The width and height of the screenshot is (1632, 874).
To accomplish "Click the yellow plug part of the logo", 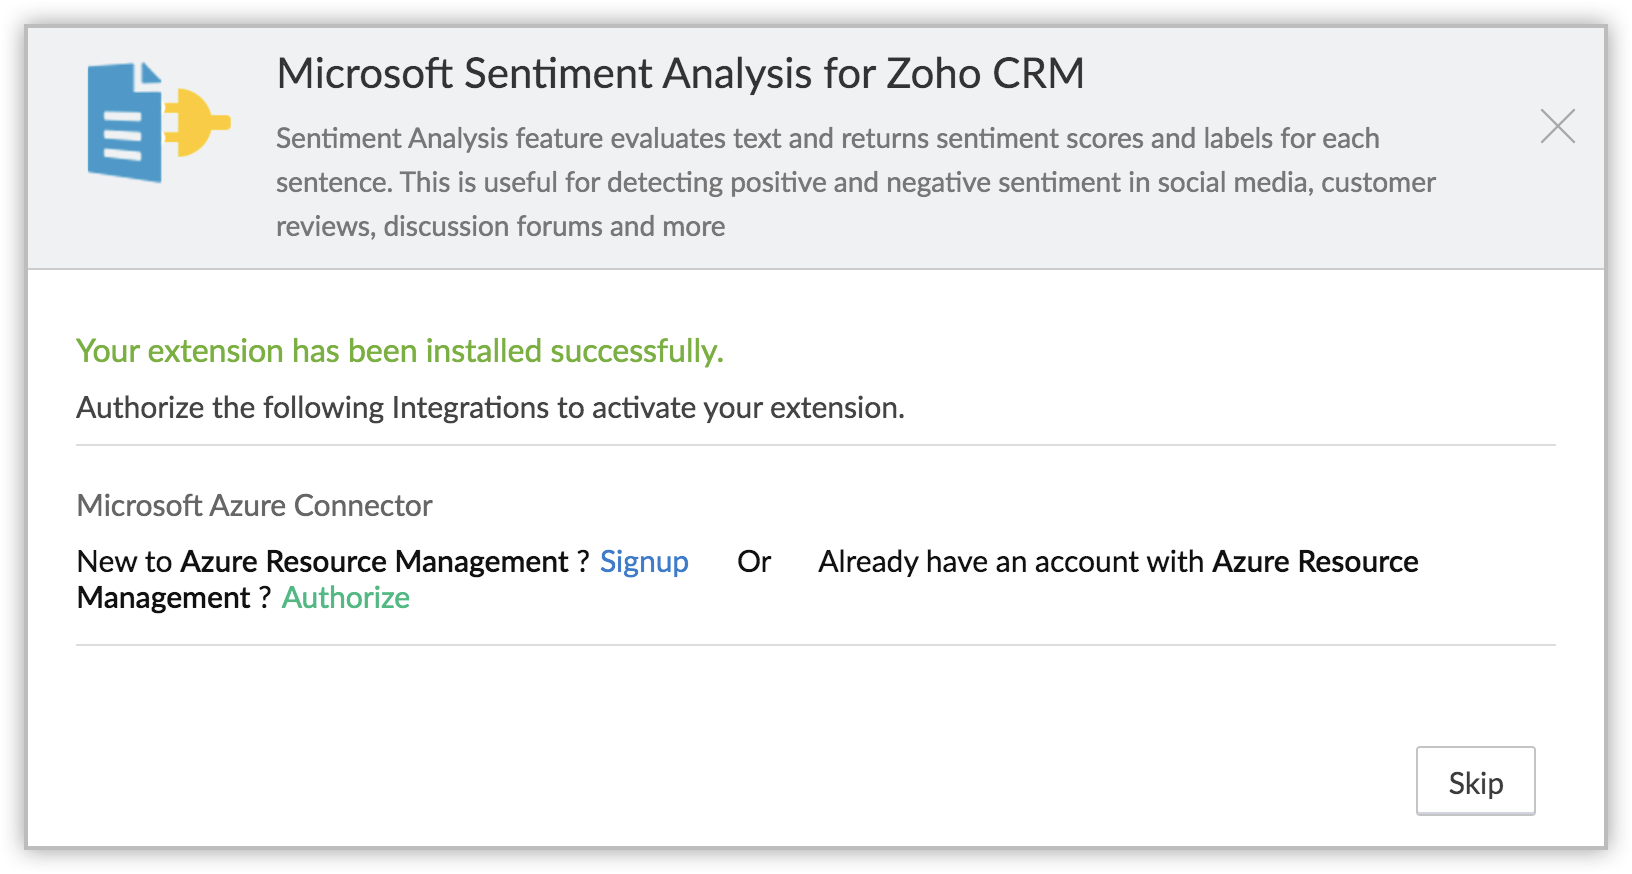I will [x=199, y=123].
